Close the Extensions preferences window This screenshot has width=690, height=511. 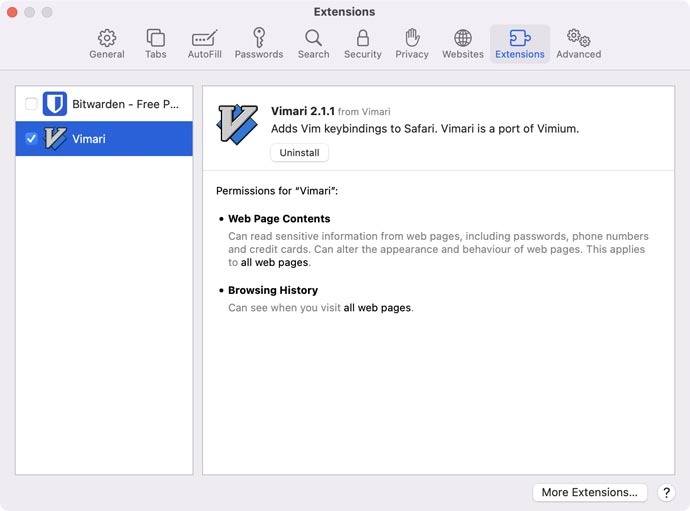[x=13, y=12]
